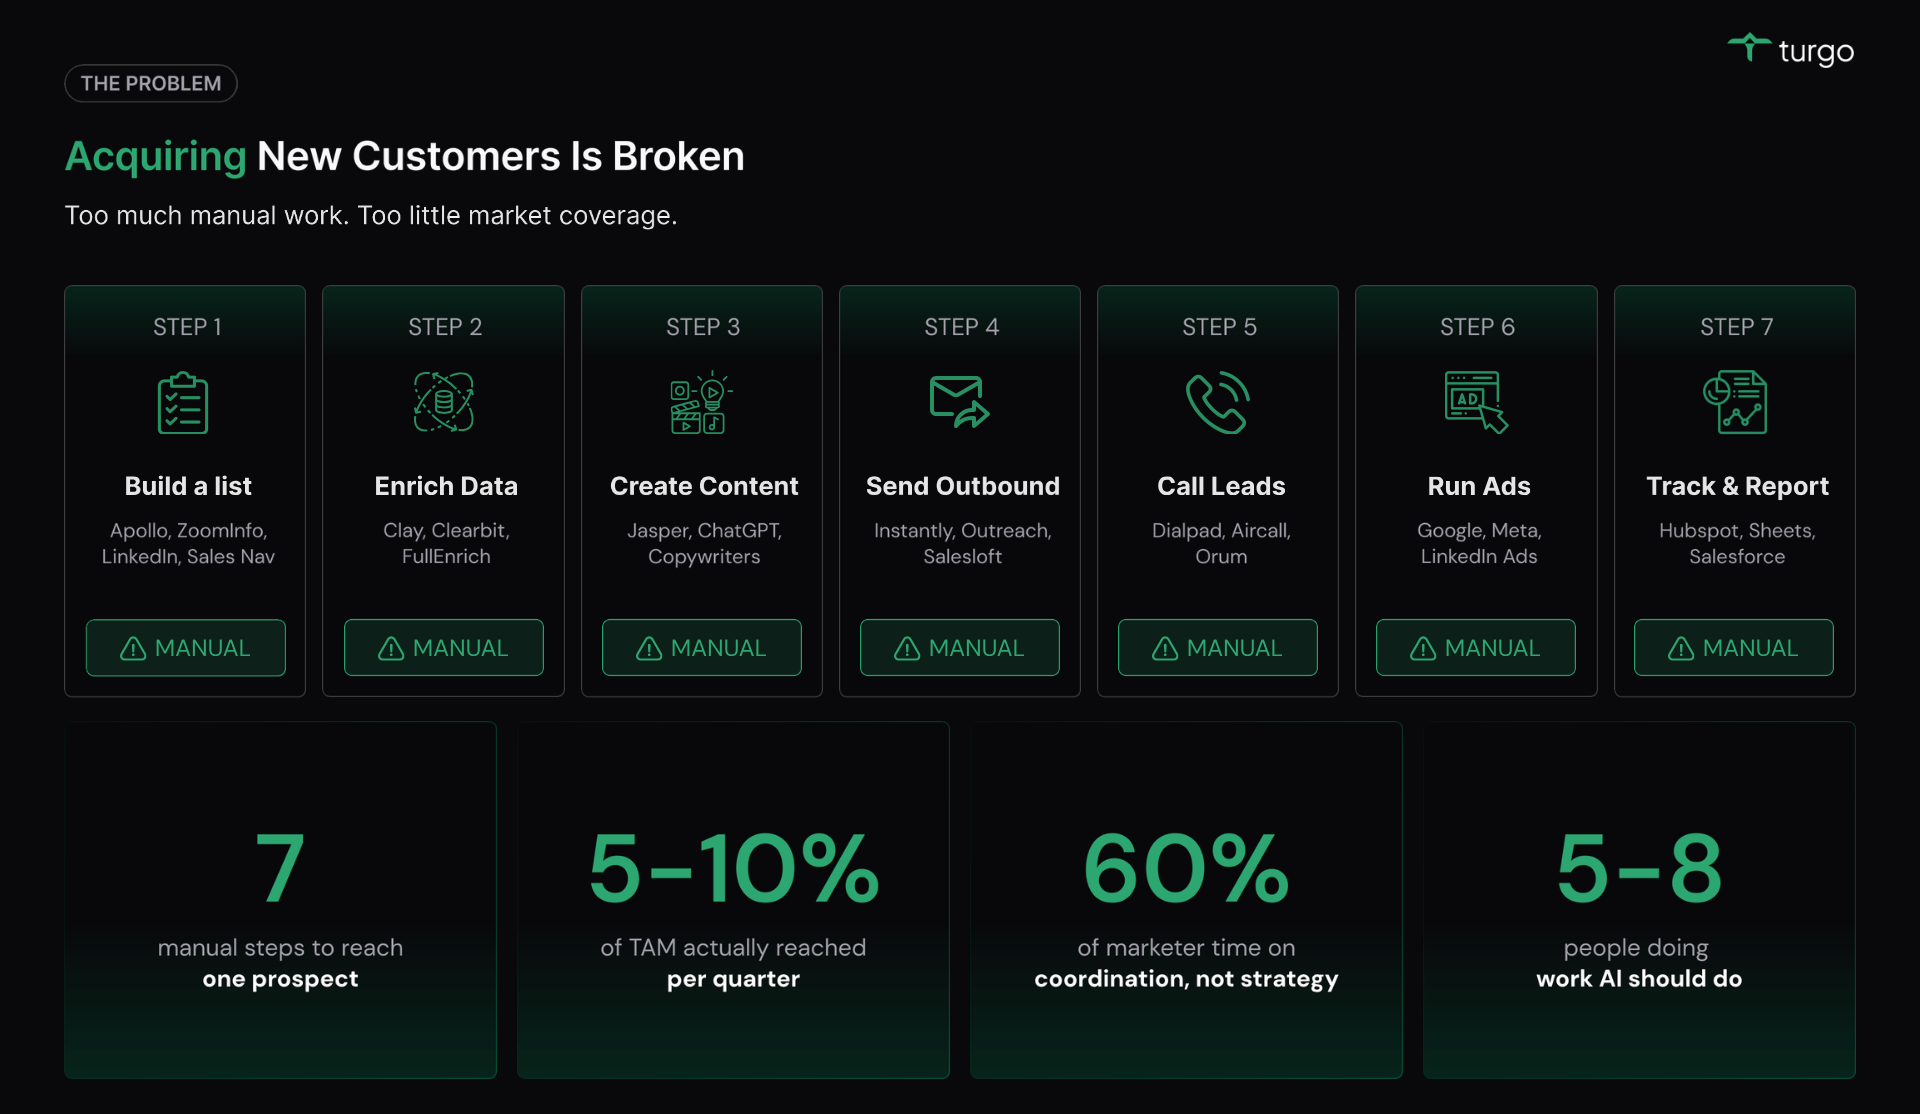Click the Send Outbound envelope icon
The height and width of the screenshot is (1114, 1920).
[x=959, y=402]
